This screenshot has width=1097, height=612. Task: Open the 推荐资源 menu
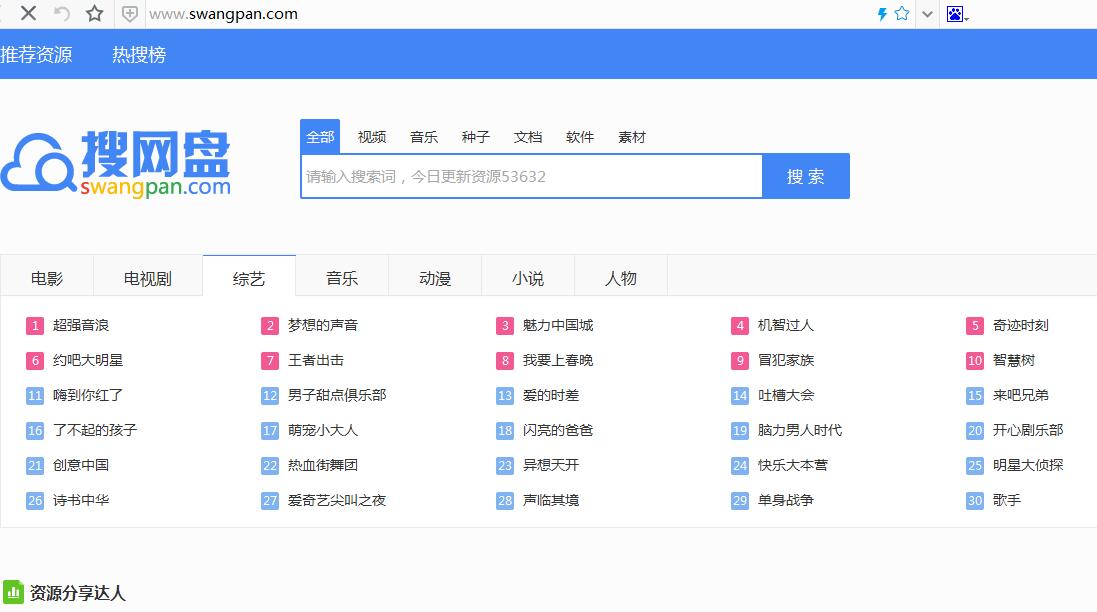(36, 54)
